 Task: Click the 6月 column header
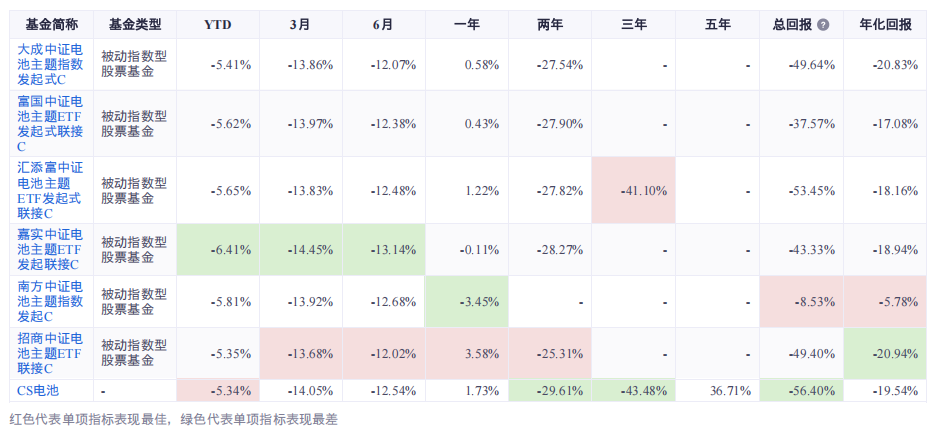[383, 24]
